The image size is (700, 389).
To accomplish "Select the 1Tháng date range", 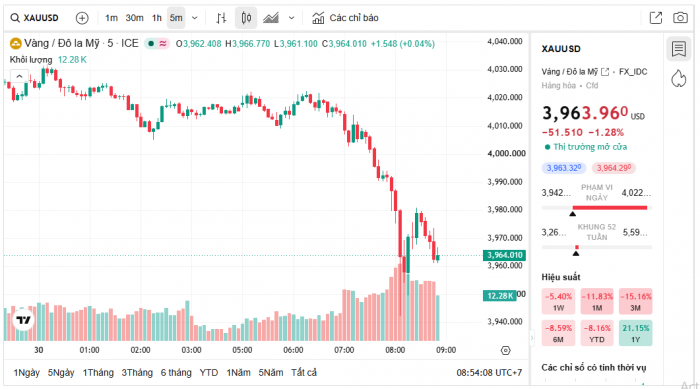I will point(98,372).
